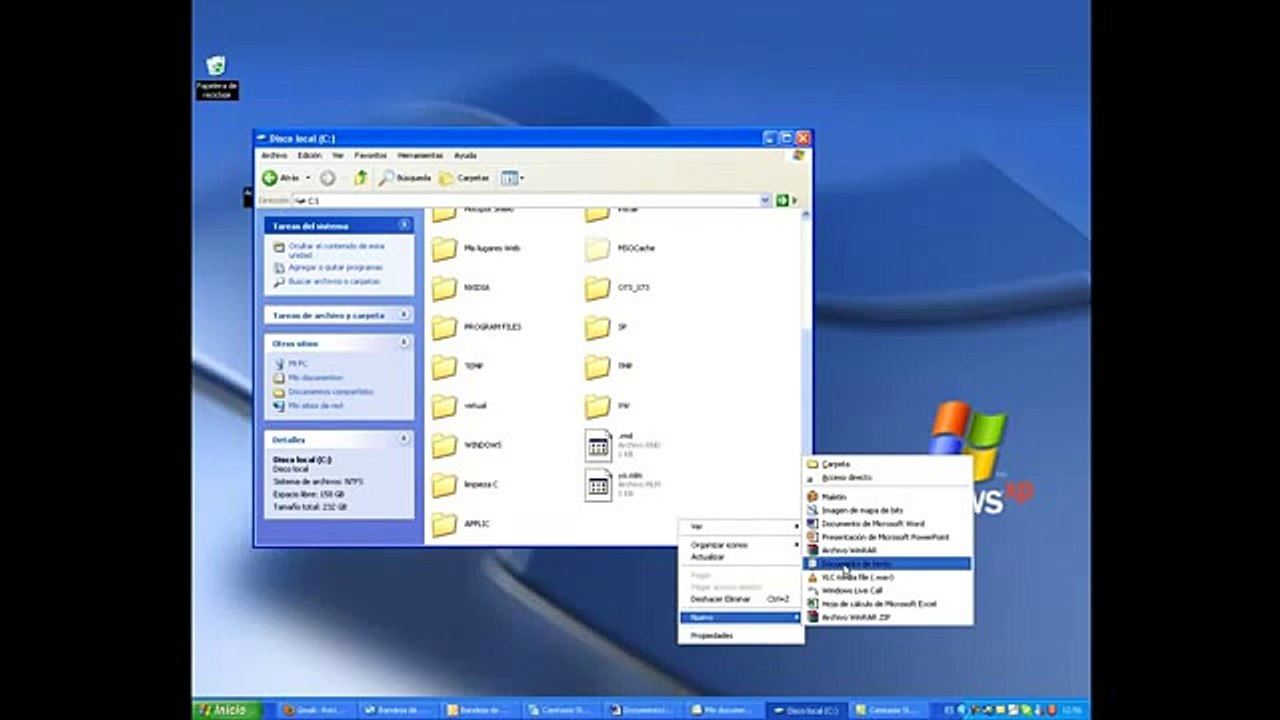The width and height of the screenshot is (1280, 720).
Task: Click Buscar archivos o carpetas link
Action: [334, 282]
